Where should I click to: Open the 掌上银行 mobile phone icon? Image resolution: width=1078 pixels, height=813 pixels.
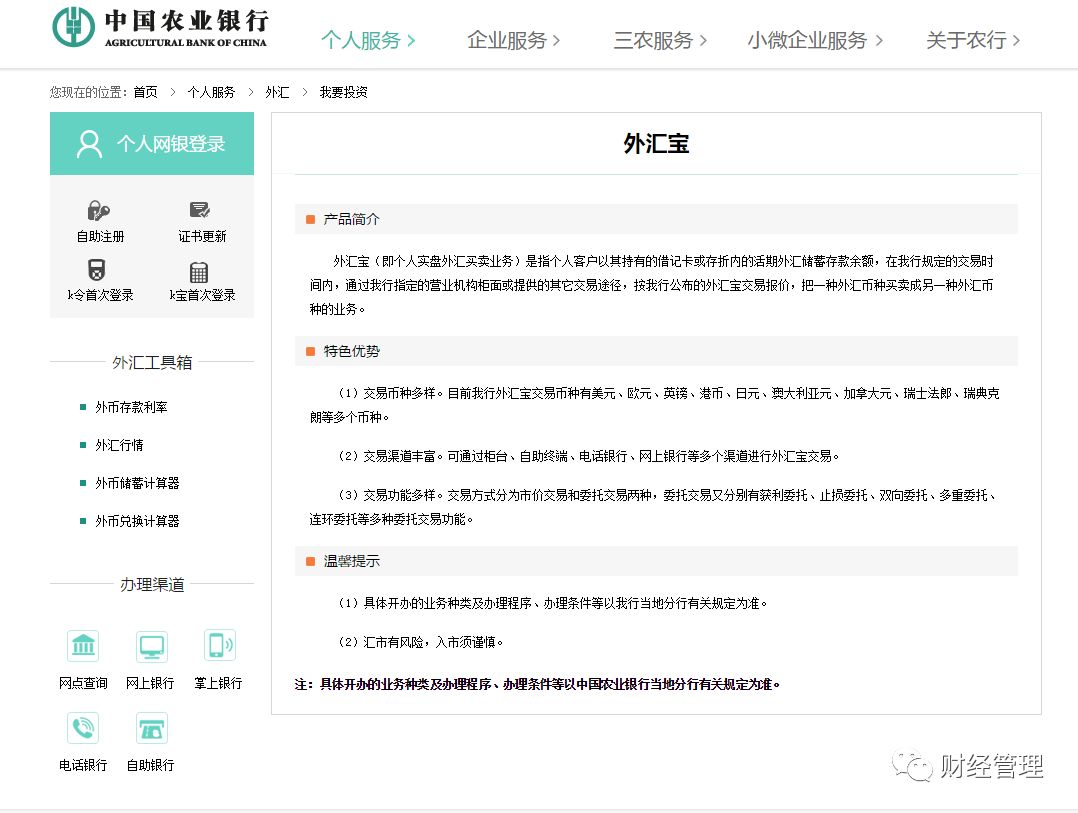tap(220, 646)
